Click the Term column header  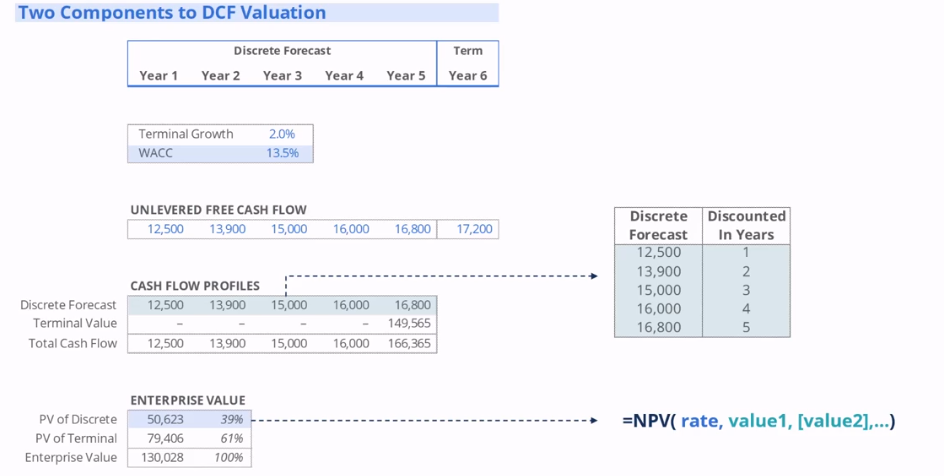coord(468,50)
